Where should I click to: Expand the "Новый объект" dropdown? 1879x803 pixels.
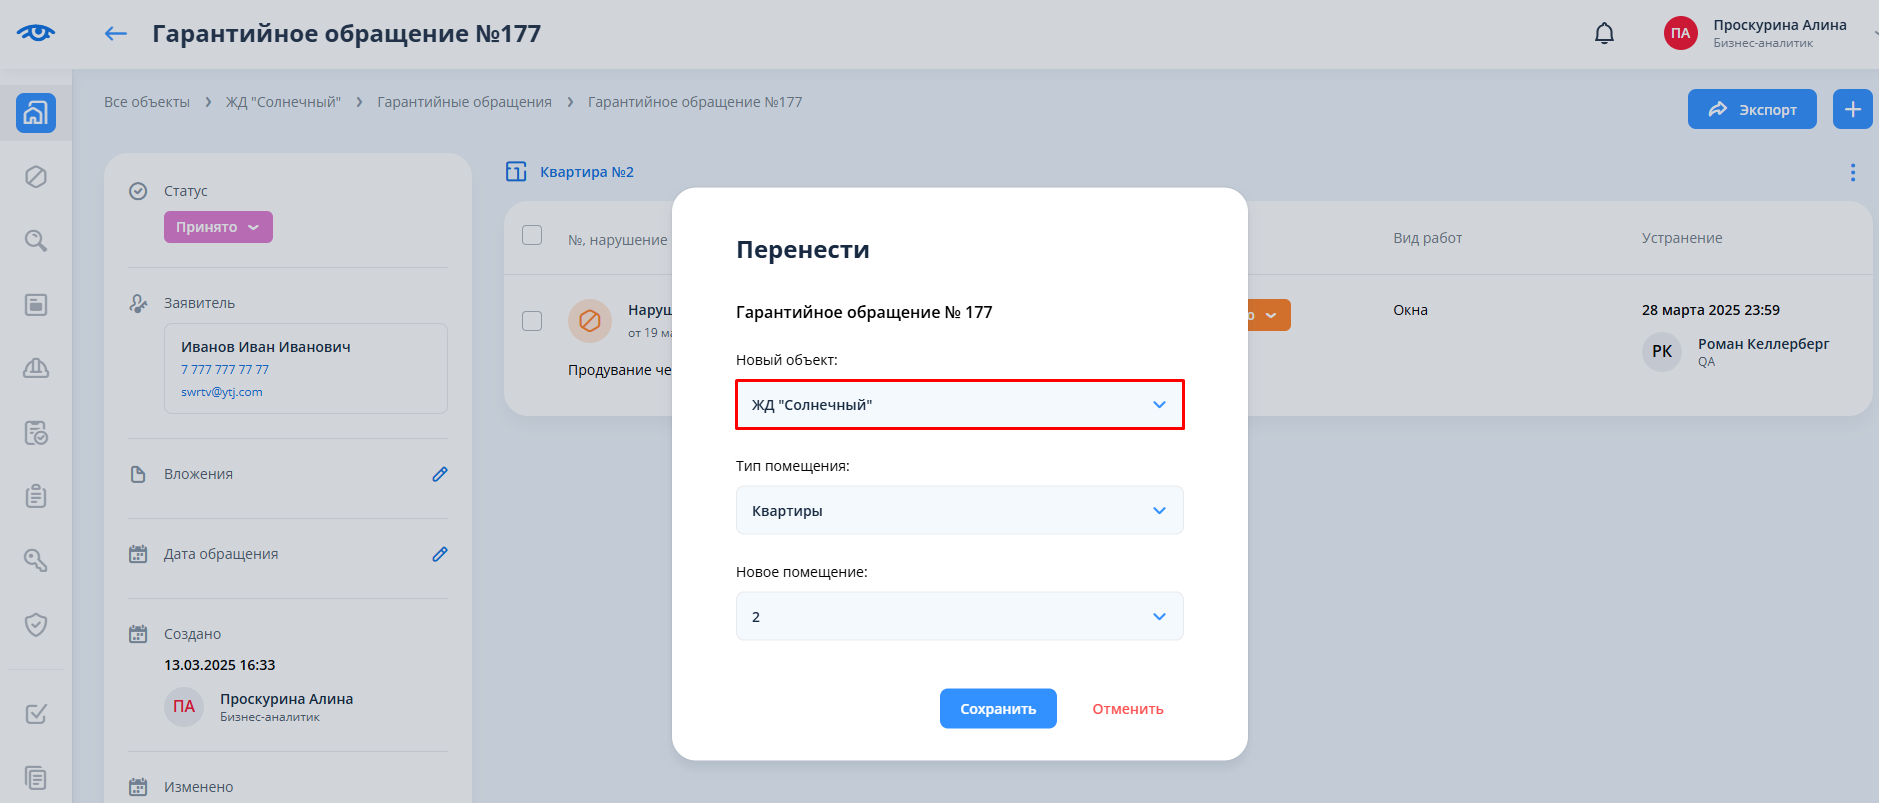pos(959,405)
